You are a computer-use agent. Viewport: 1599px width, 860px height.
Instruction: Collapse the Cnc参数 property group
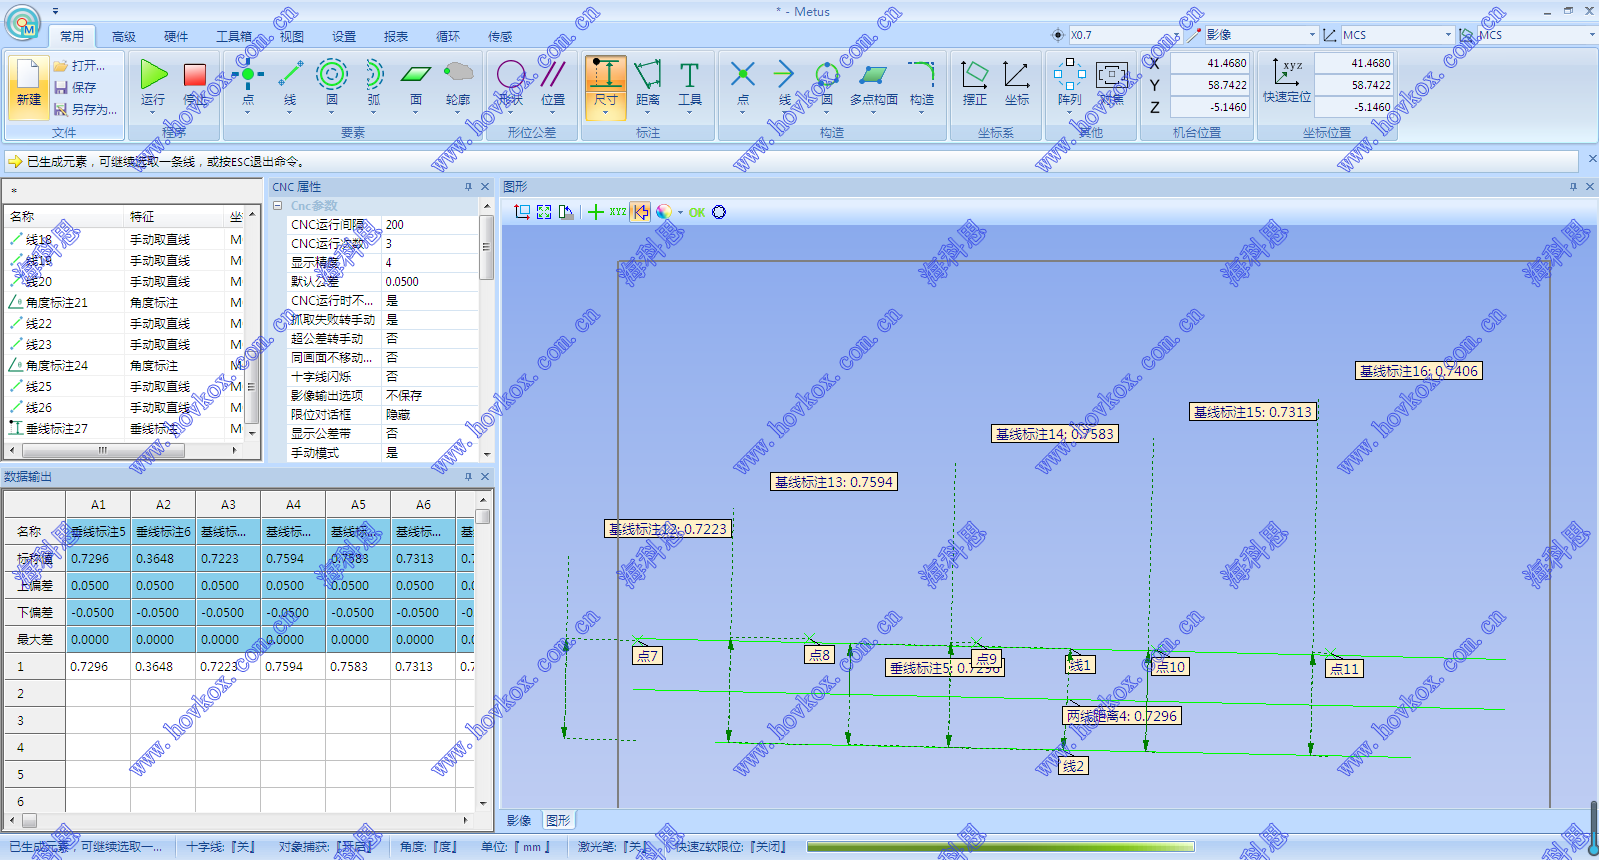(278, 206)
